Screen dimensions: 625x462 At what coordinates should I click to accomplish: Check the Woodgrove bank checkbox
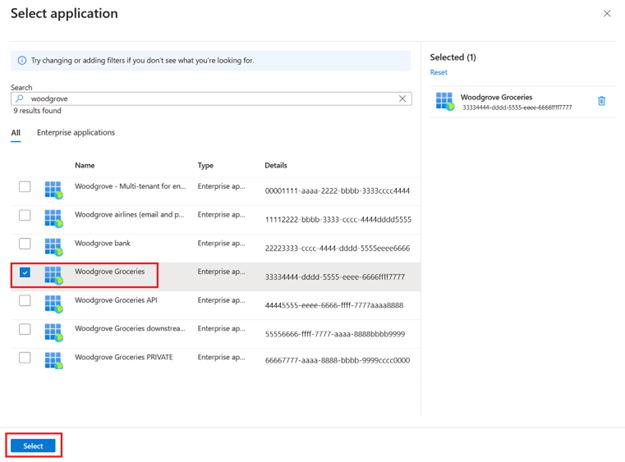point(25,244)
